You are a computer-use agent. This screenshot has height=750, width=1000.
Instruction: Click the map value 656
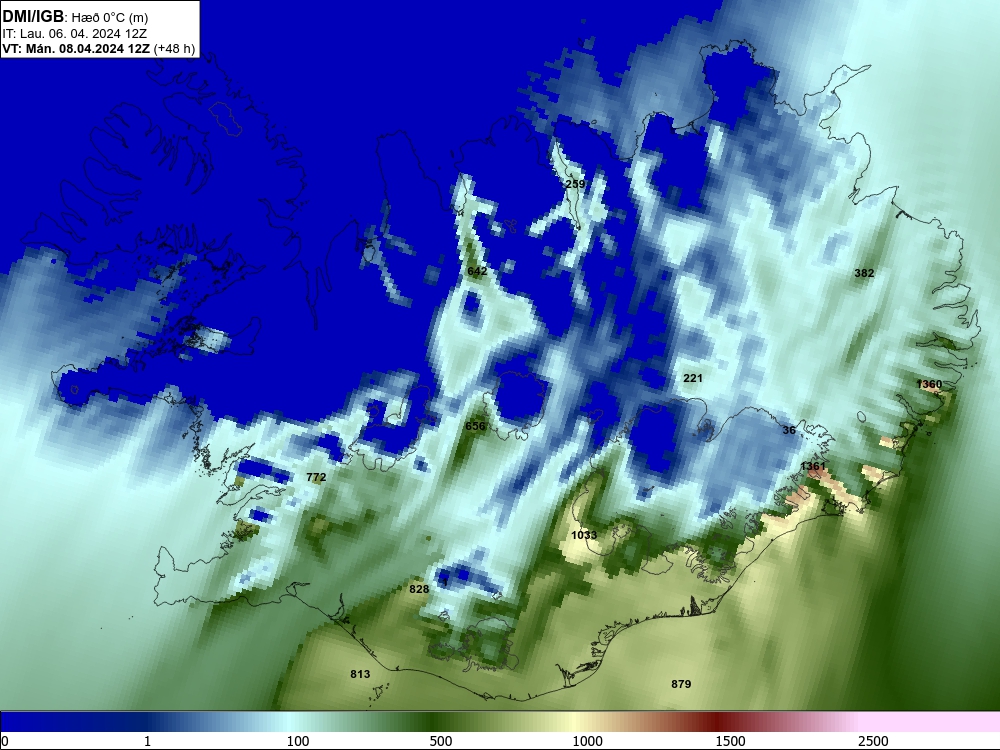(475, 426)
